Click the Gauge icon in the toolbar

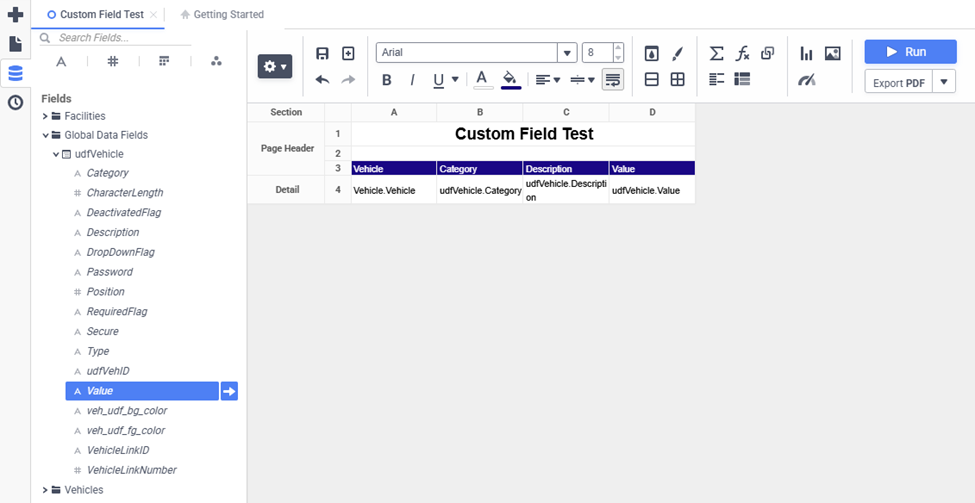(x=806, y=80)
